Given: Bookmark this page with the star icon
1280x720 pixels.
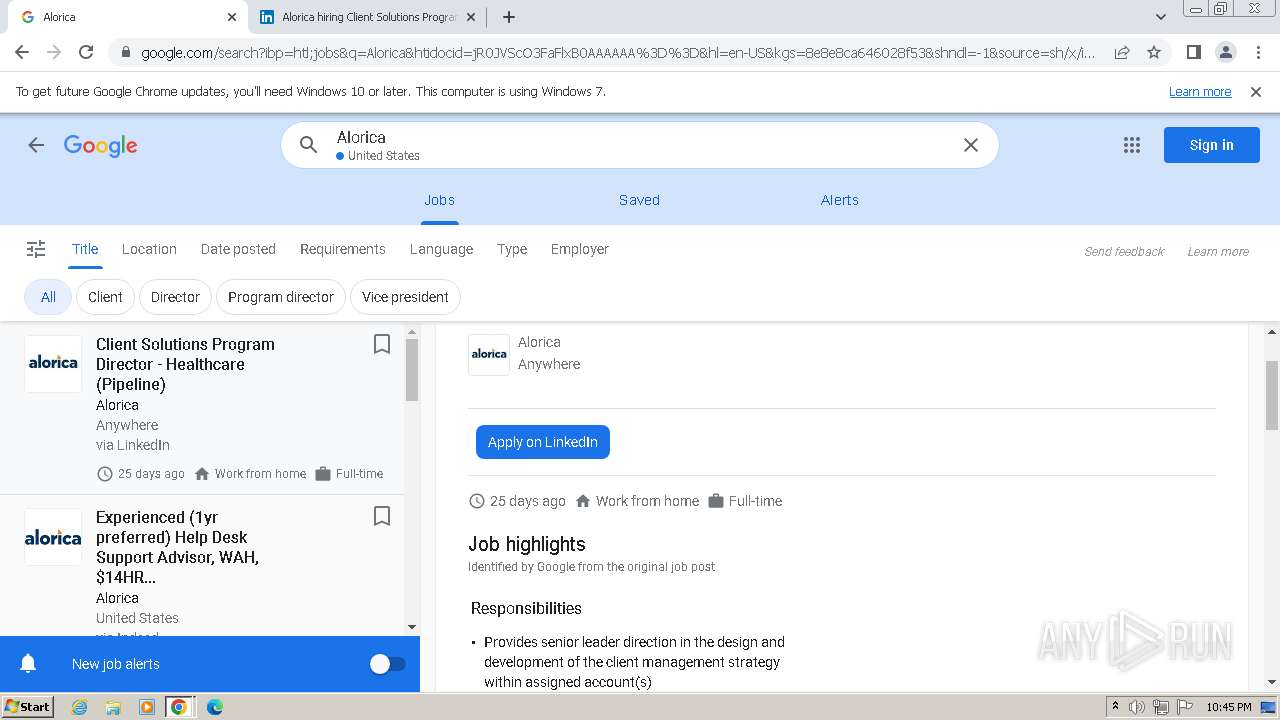Looking at the screenshot, I should [1154, 52].
